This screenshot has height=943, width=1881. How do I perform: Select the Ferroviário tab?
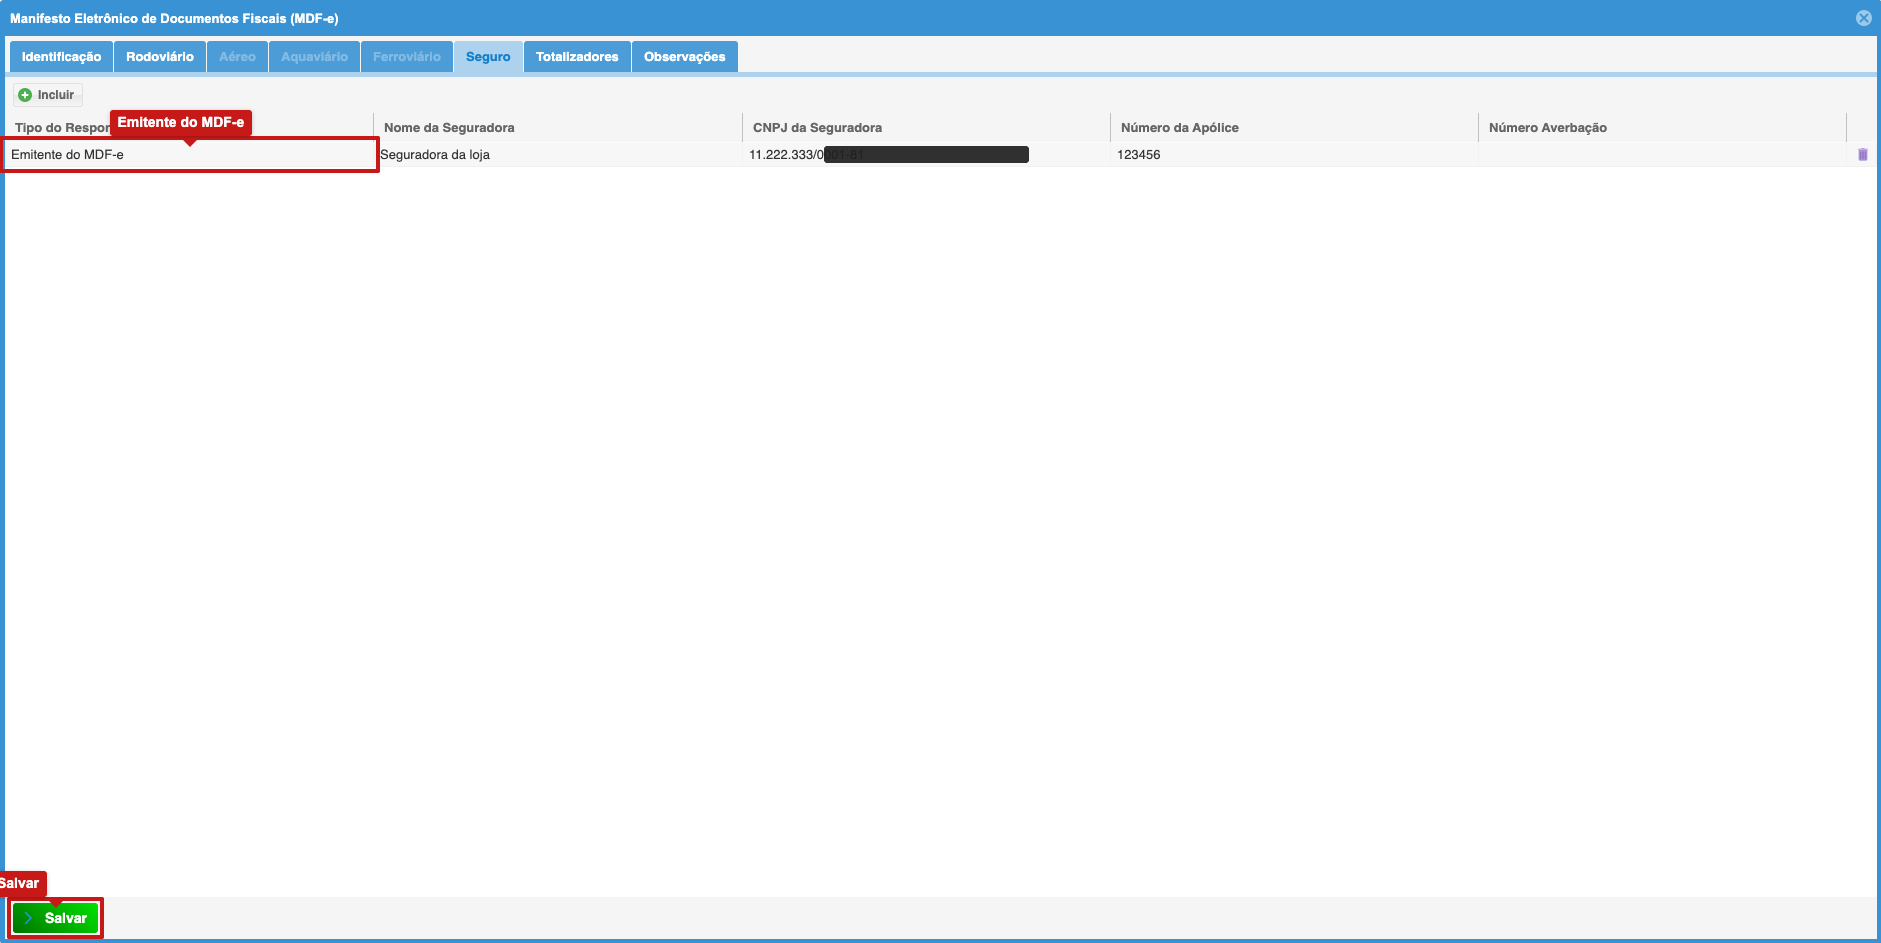pyautogui.click(x=406, y=57)
